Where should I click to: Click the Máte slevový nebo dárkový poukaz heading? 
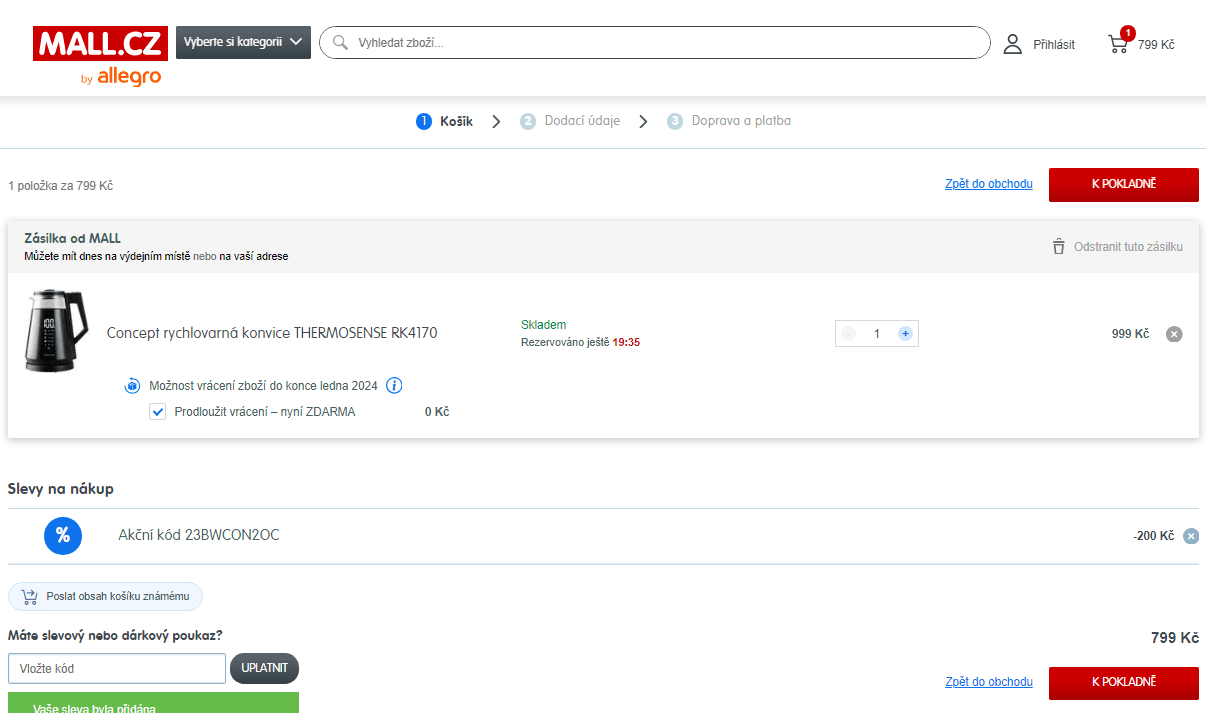click(115, 635)
